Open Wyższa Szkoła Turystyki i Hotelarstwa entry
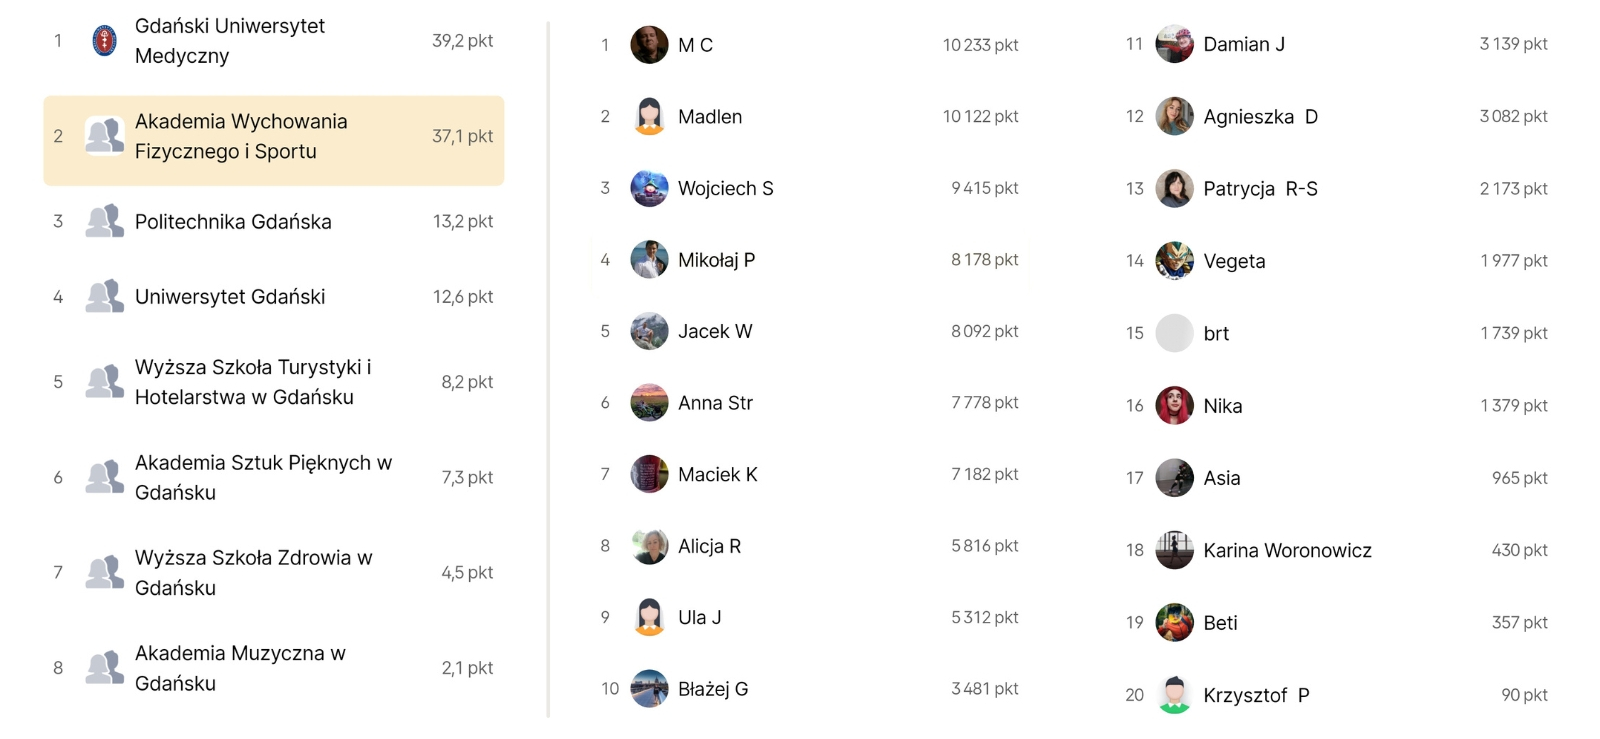 (252, 382)
